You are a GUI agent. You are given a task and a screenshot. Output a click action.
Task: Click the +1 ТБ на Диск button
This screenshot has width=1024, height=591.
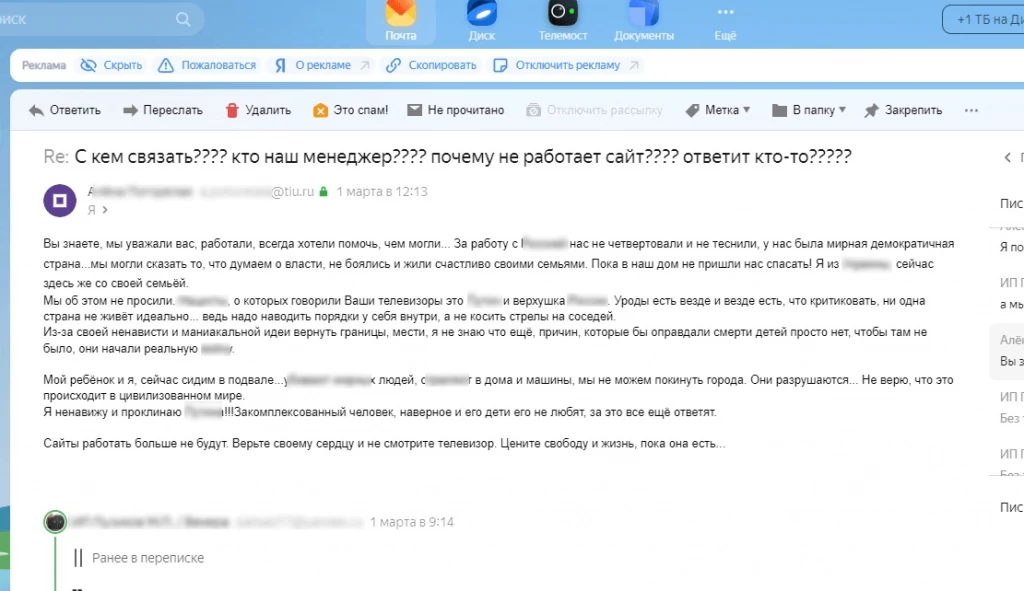985,20
